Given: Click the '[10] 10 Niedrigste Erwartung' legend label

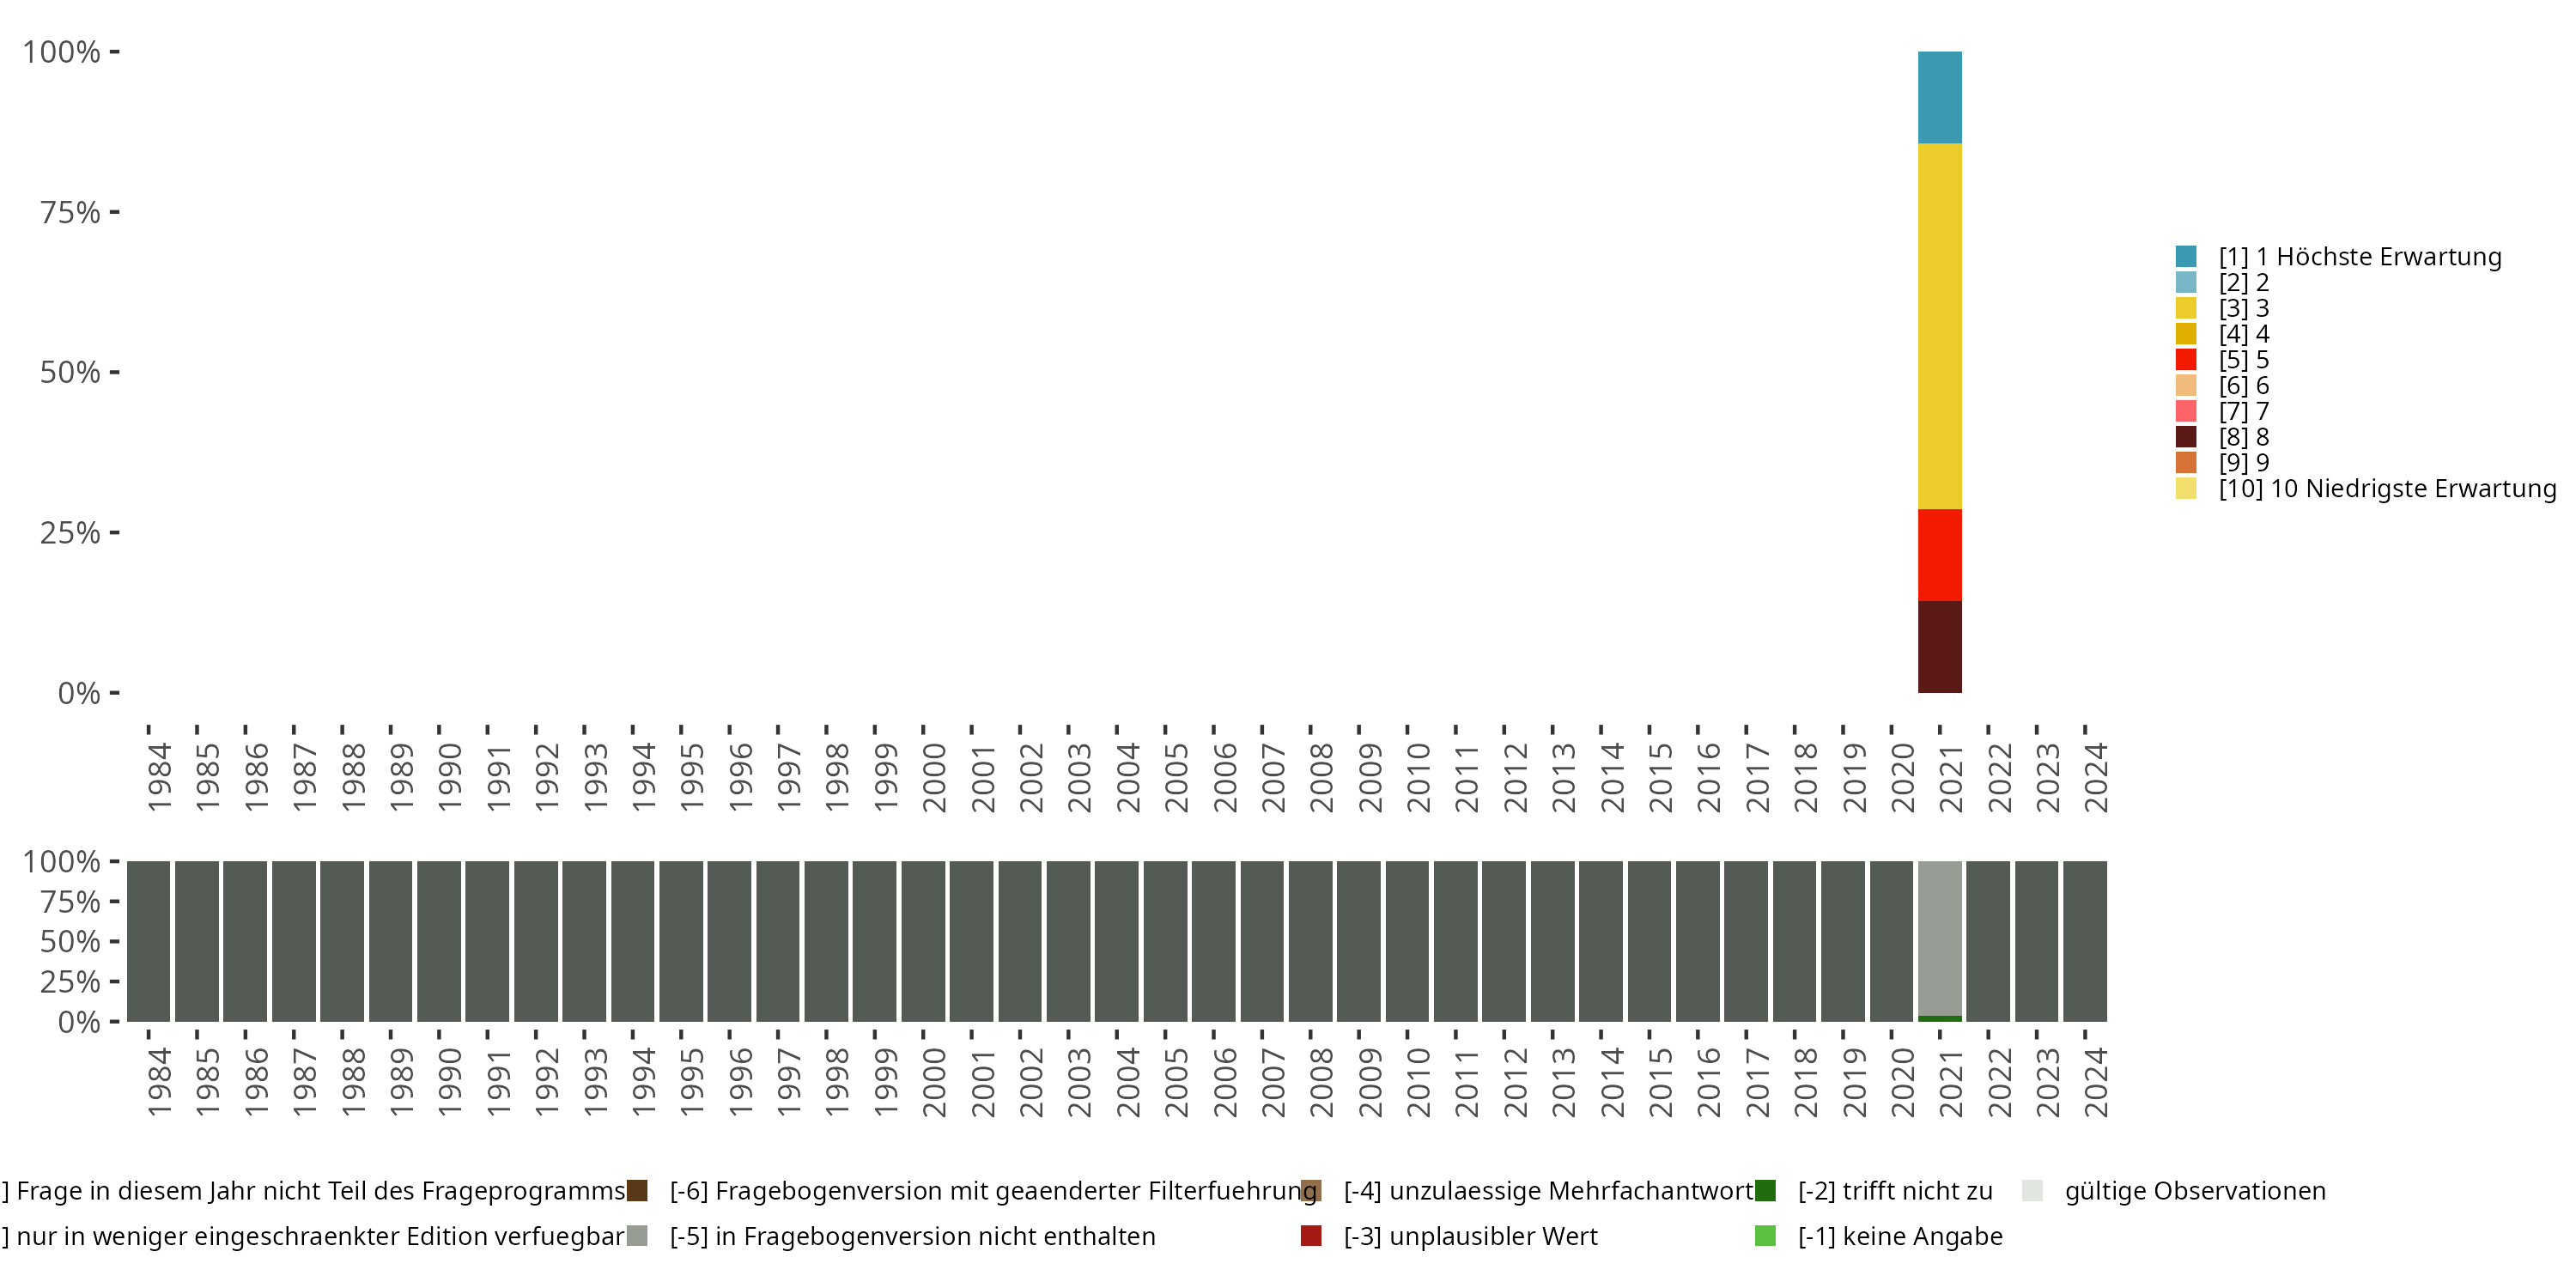Looking at the screenshot, I should tap(2386, 489).
